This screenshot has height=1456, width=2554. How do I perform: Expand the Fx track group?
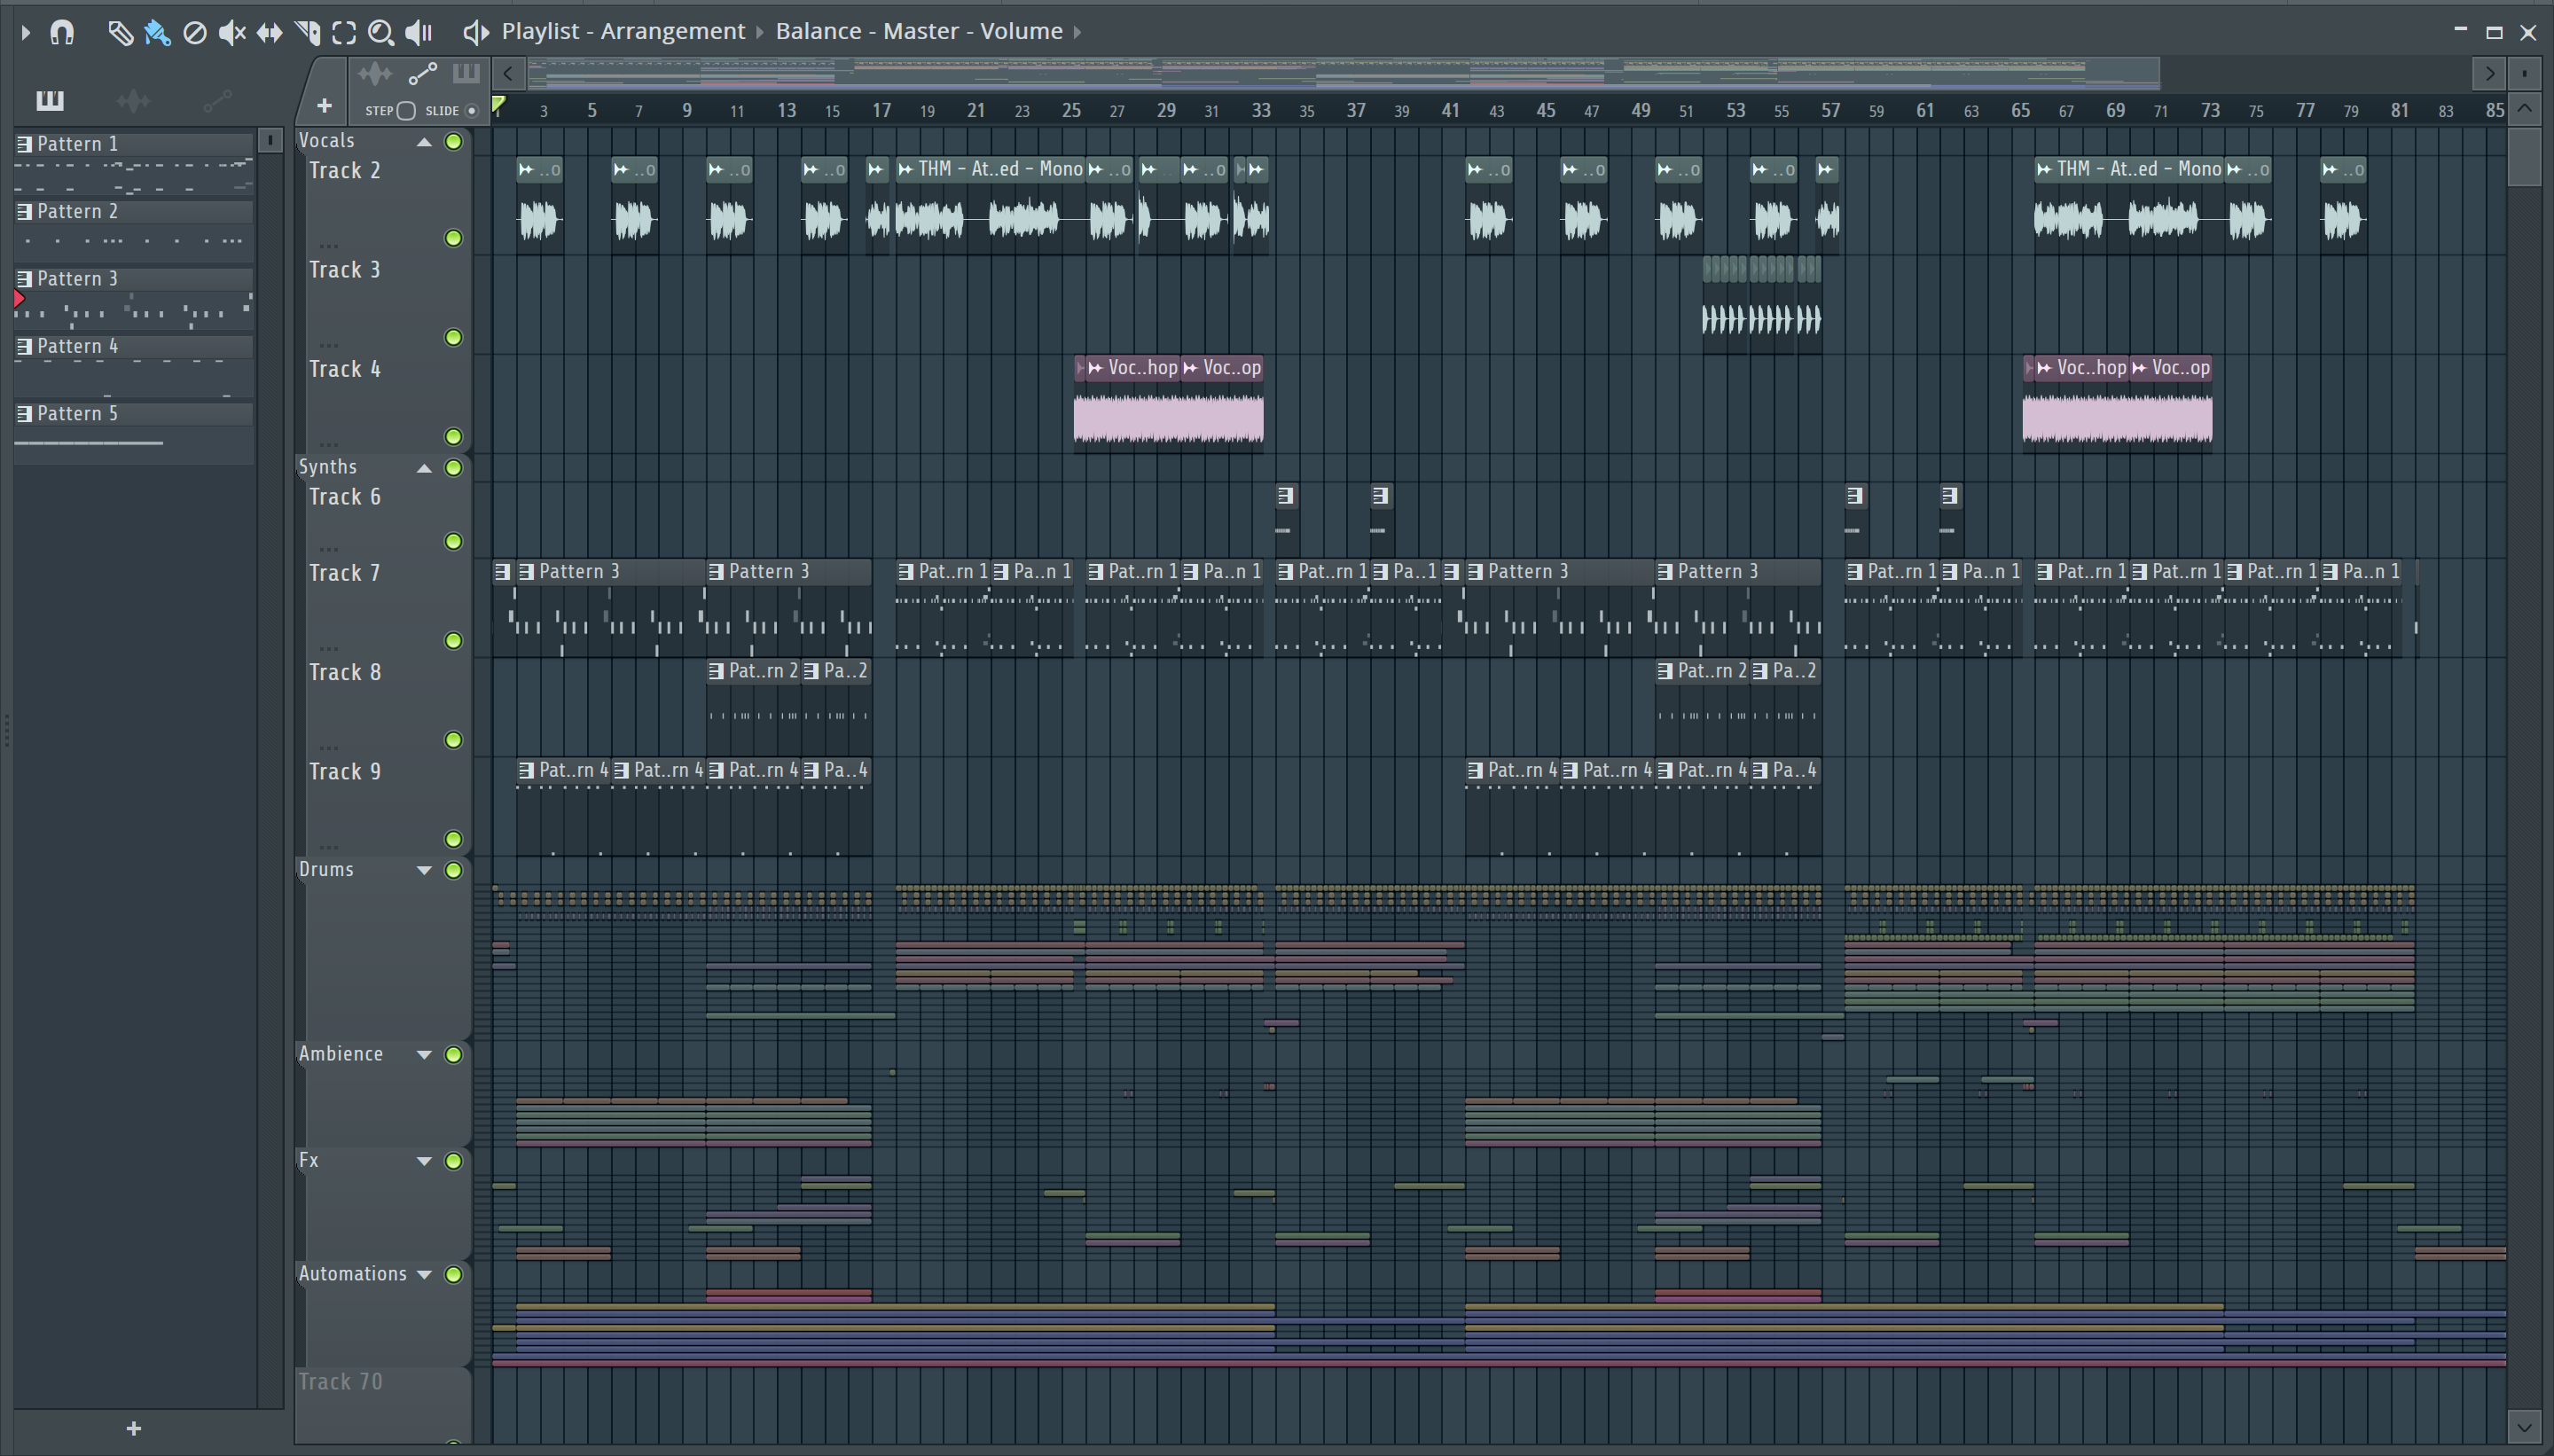pos(424,1162)
